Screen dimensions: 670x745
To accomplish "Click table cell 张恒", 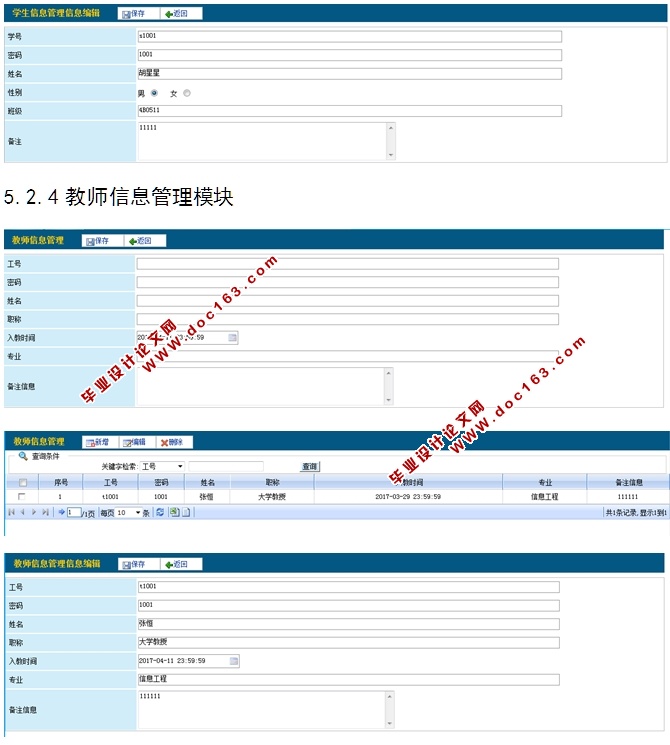I will pyautogui.click(x=206, y=497).
